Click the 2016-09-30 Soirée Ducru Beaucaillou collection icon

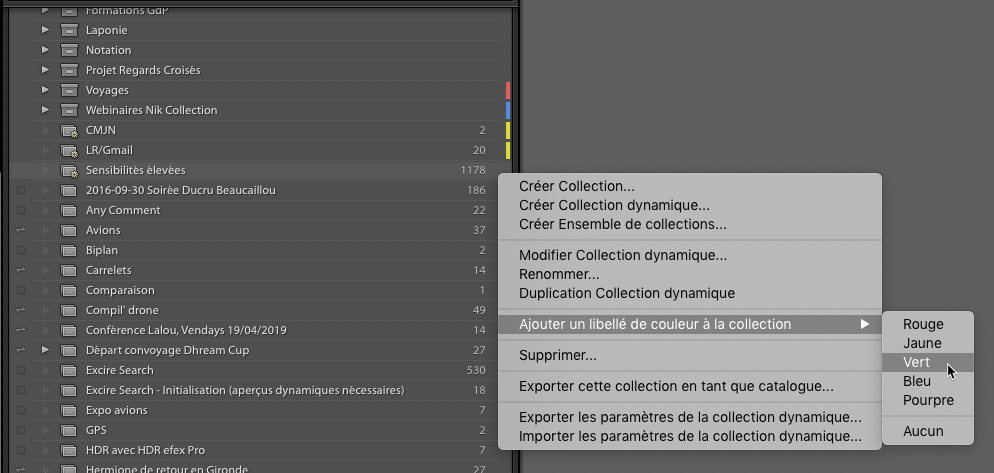point(68,190)
